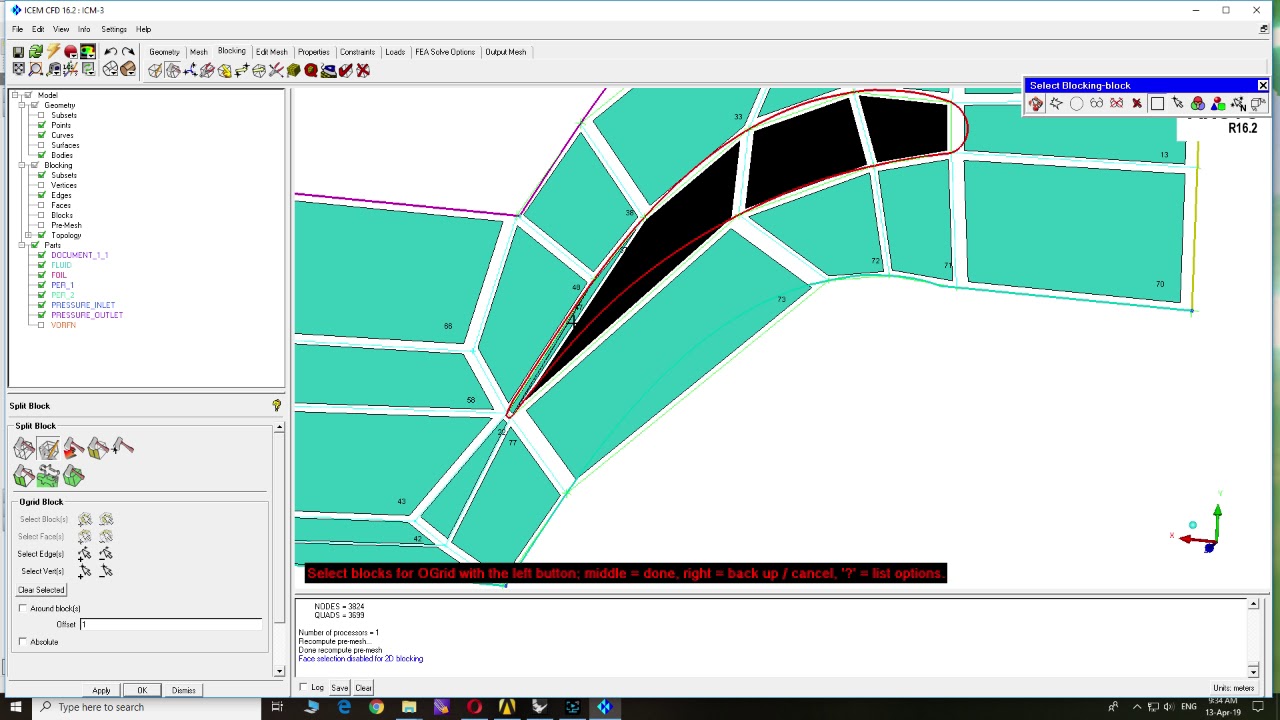Collapse the Parts tree node
This screenshot has height=720, width=1280.
point(23,245)
